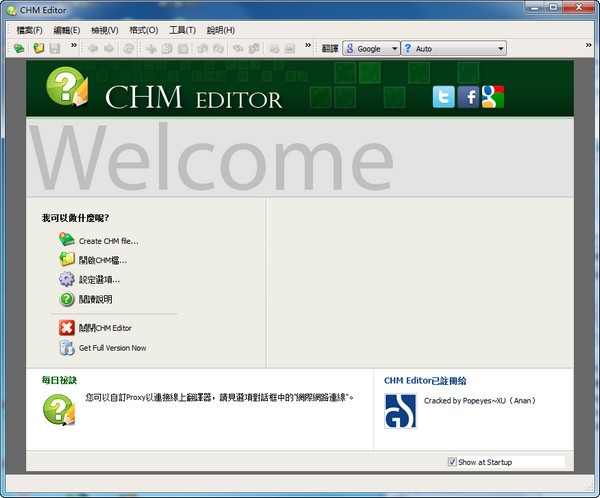The height and width of the screenshot is (498, 600).
Task: Open the 檔案(F) menu
Action: tap(29, 30)
